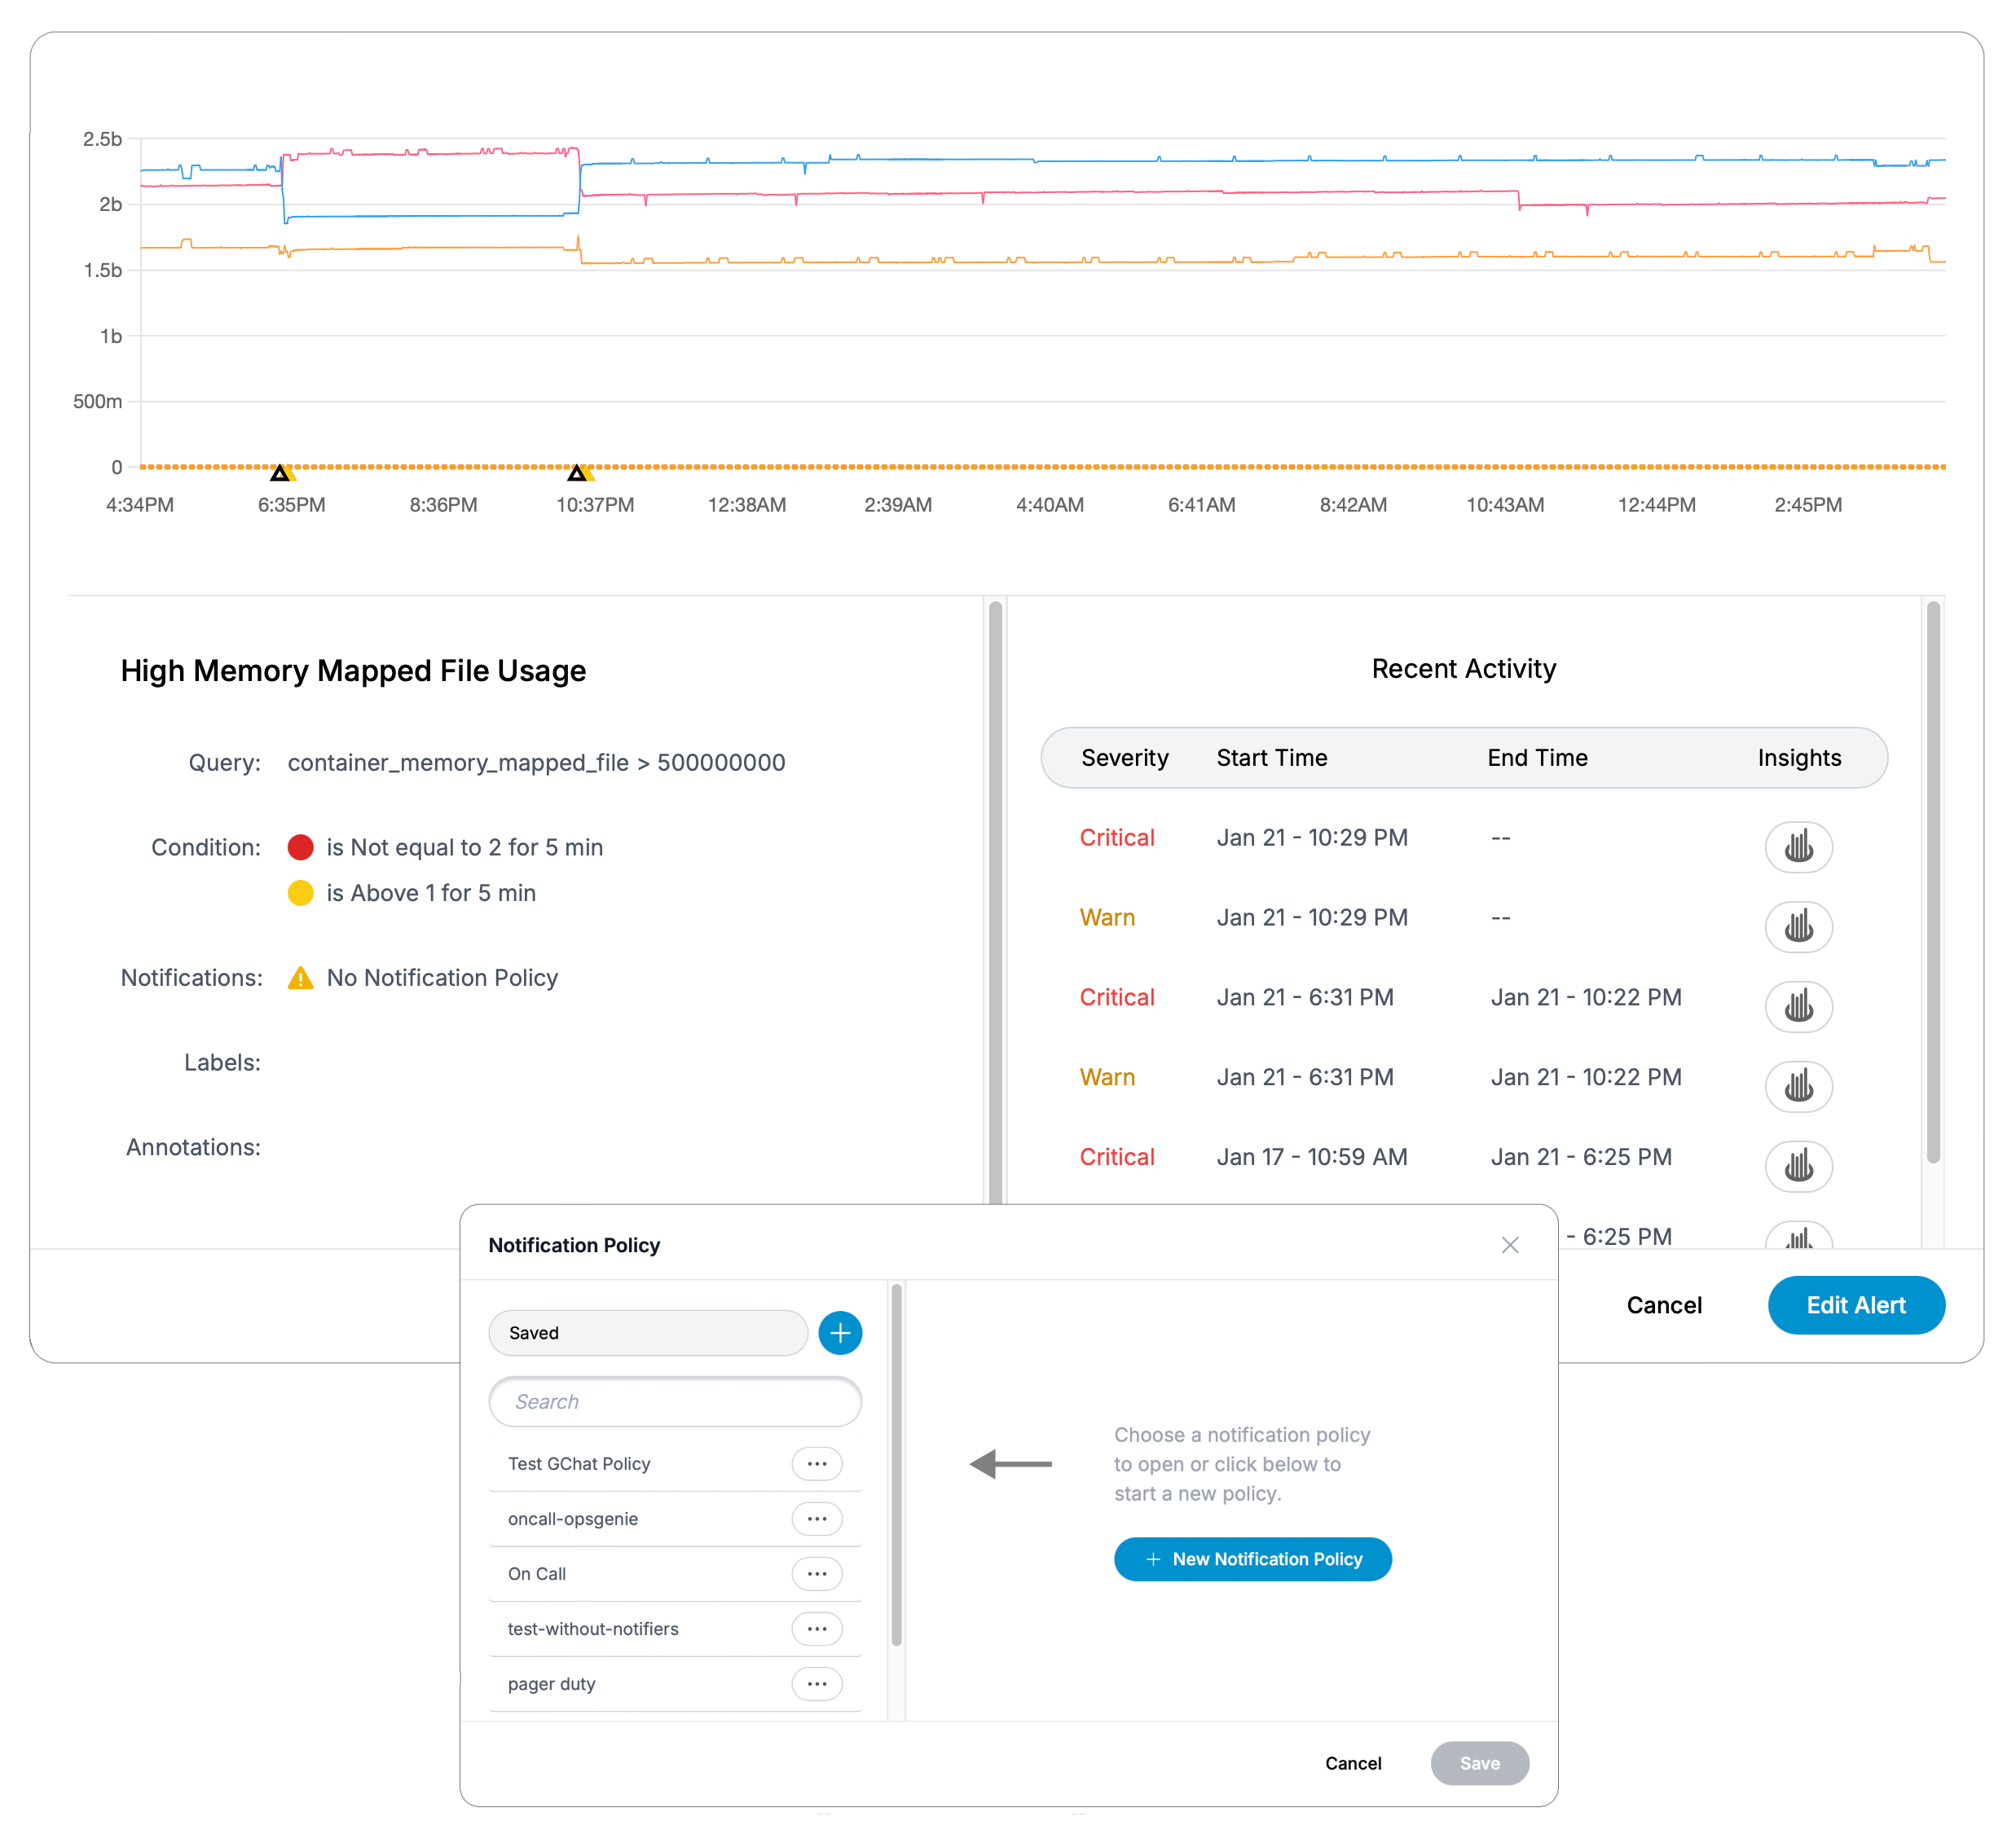Open options menu for pager duty policy
The height and width of the screenshot is (1847, 2016).
pos(816,1684)
